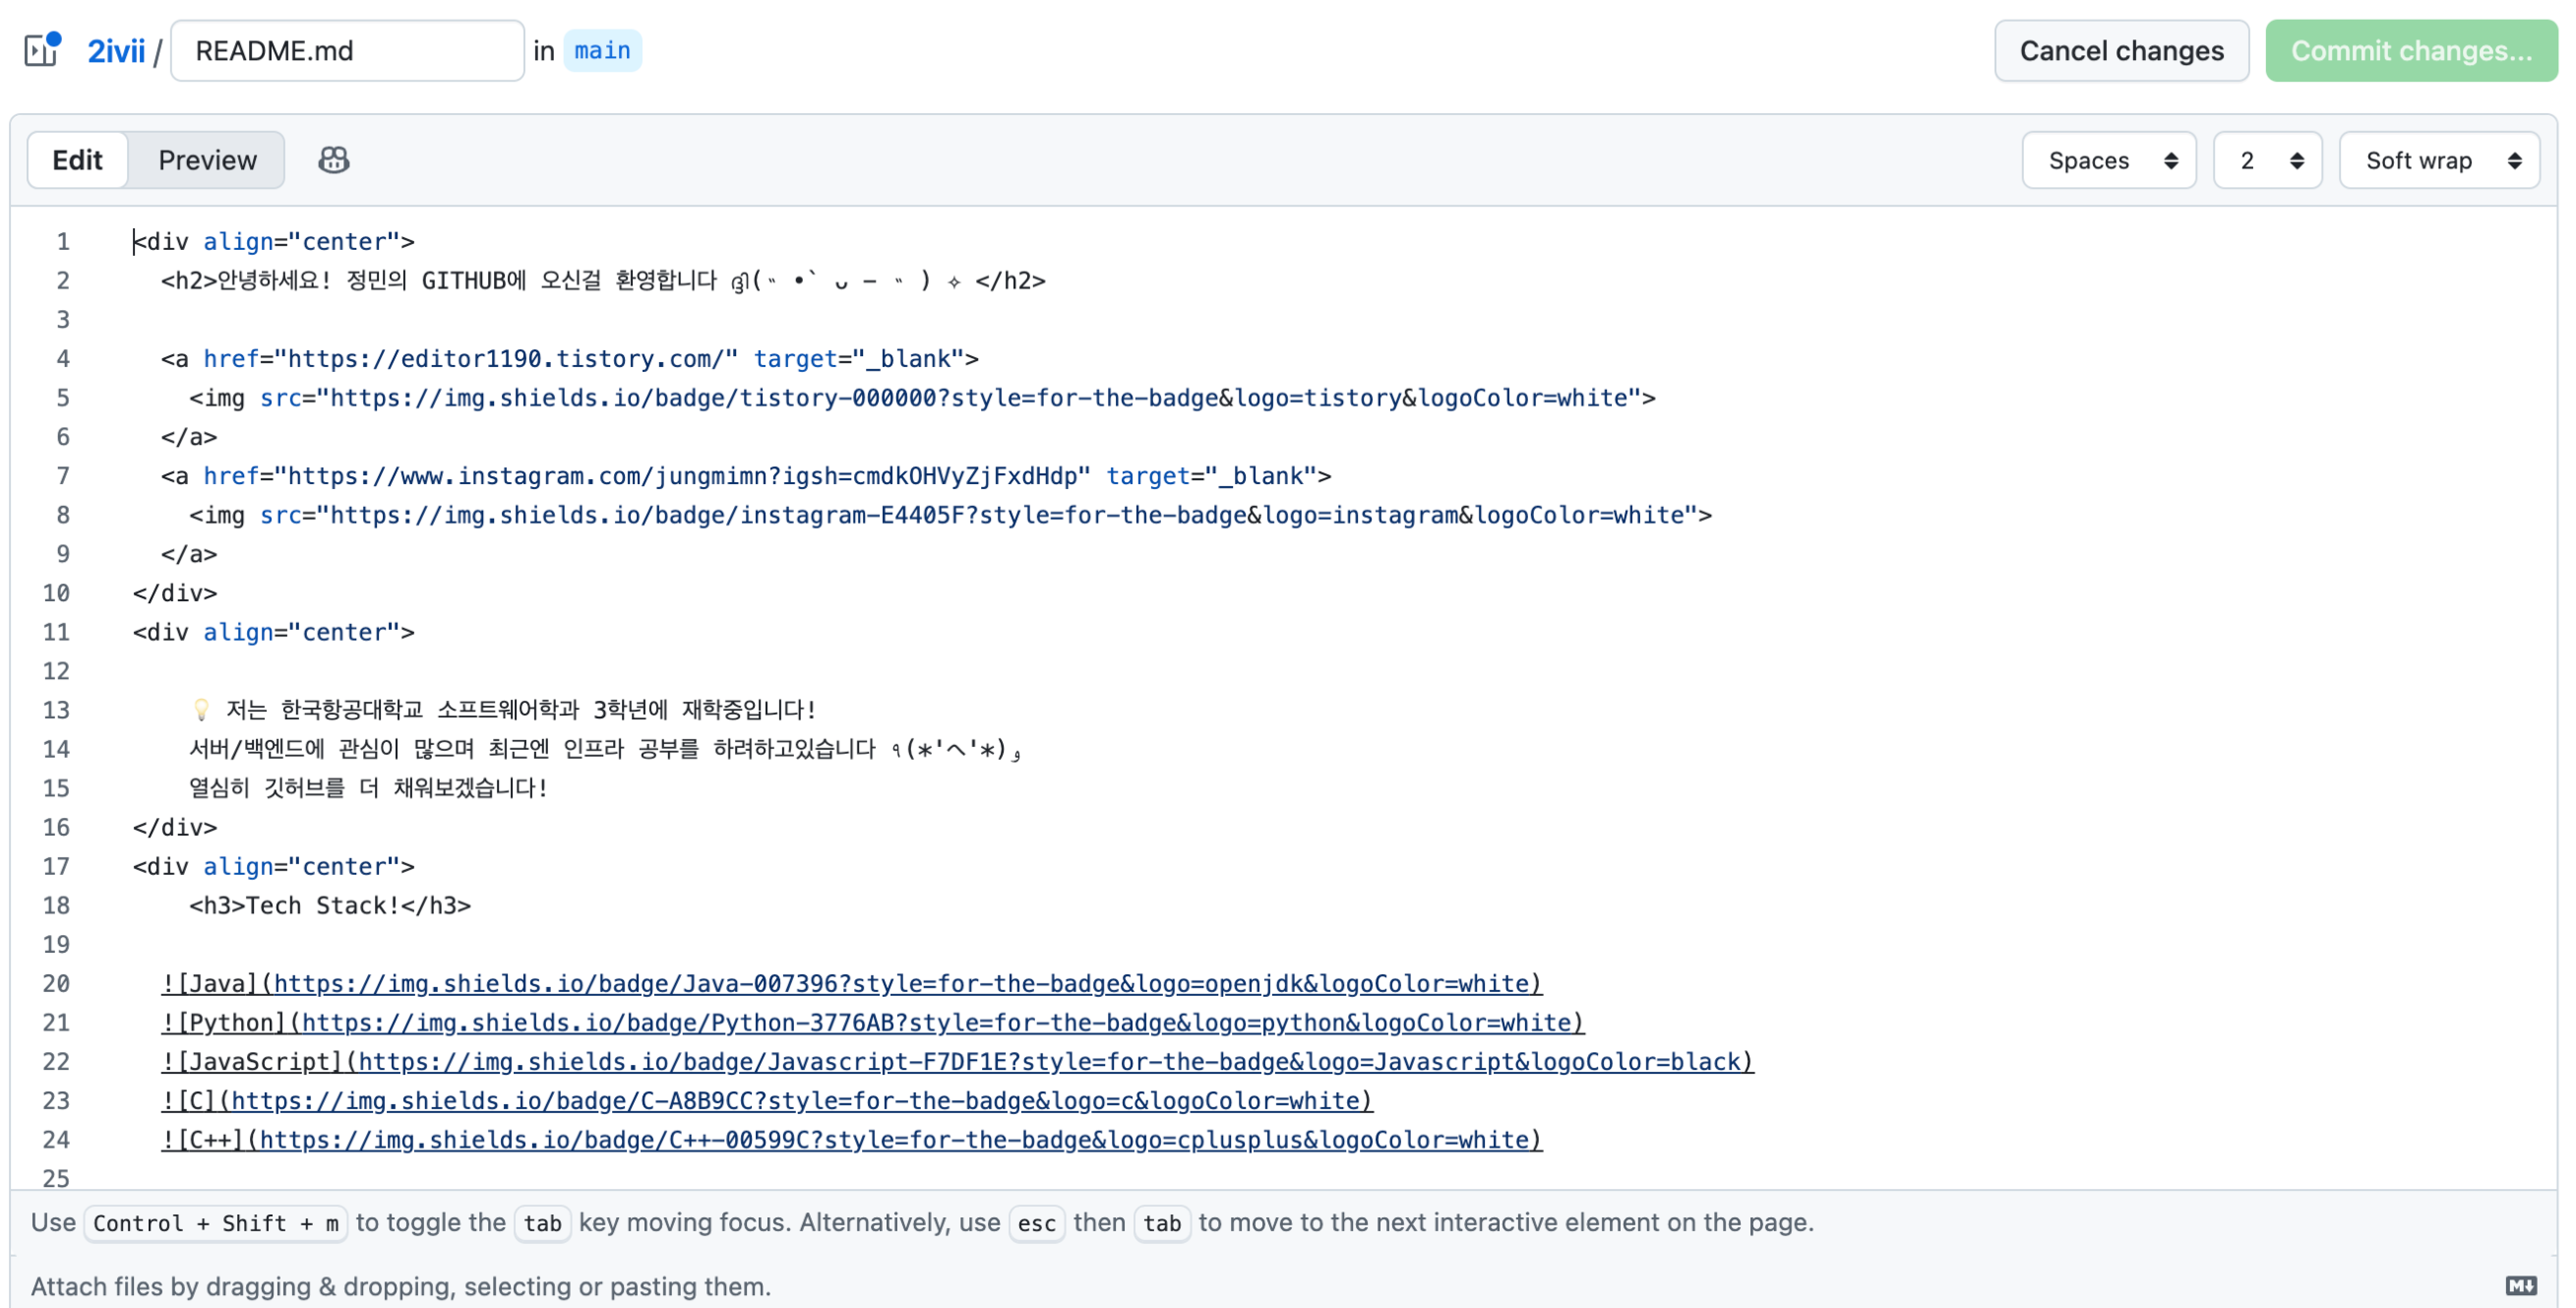
Task: Click the Markdown supported icon at bottom right
Action: (2520, 1285)
